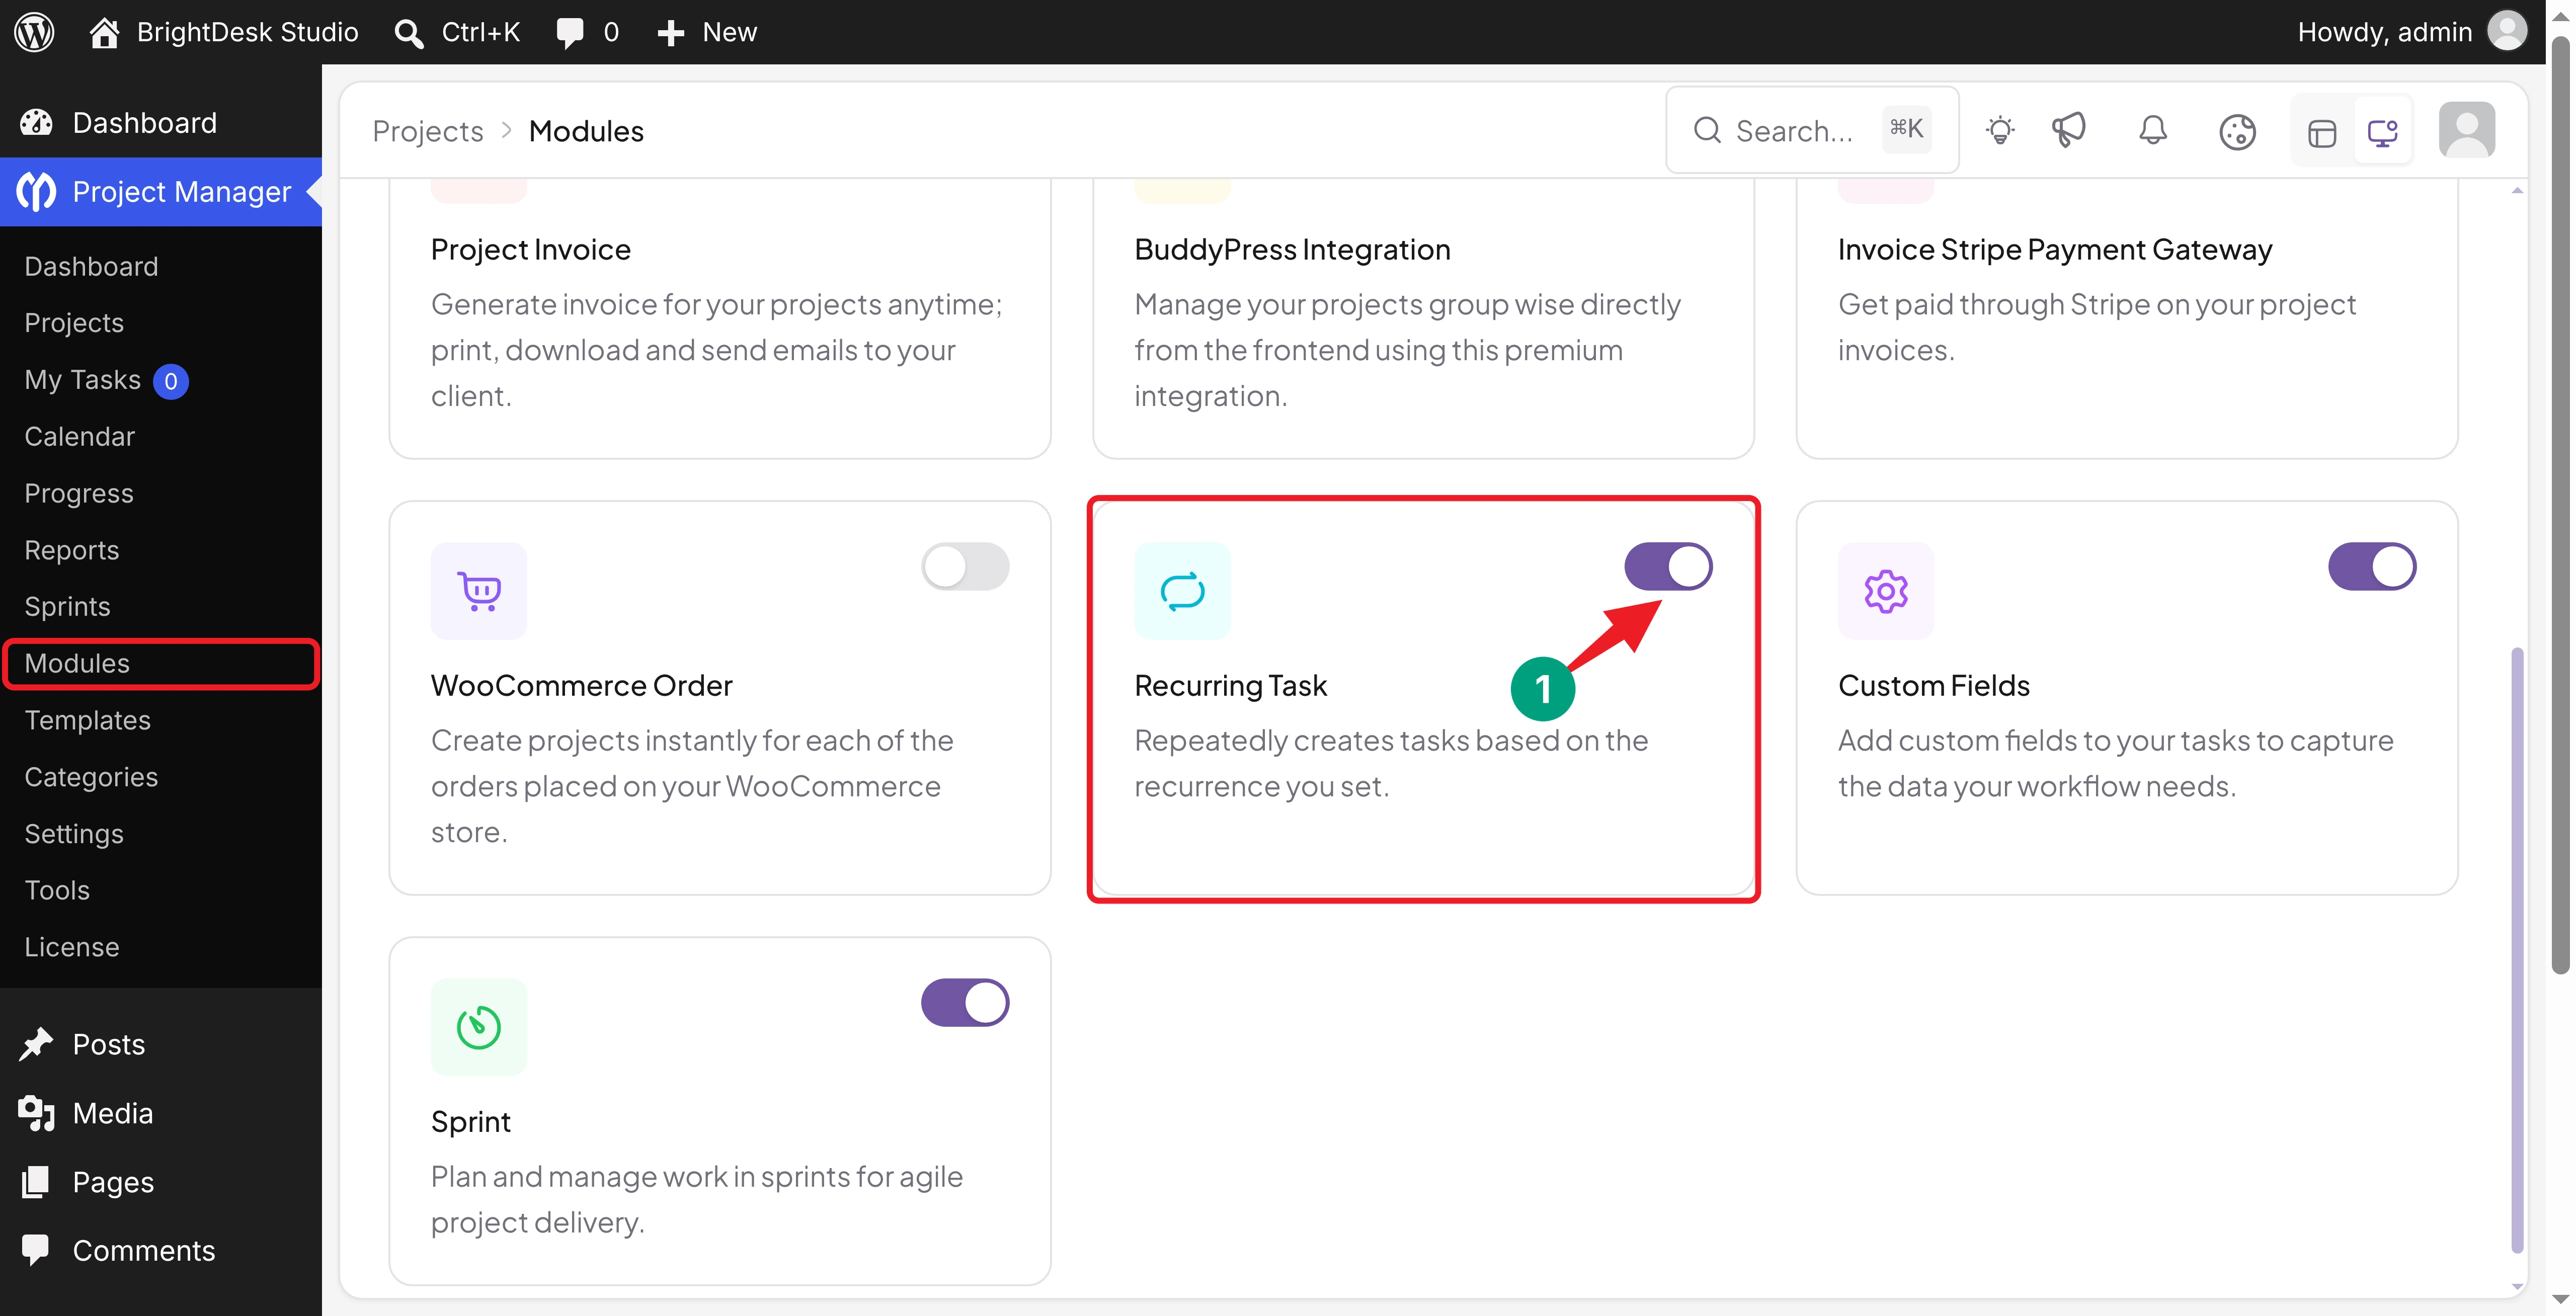The image size is (2576, 1316).
Task: Open the WordPress Dashboard menu
Action: (161, 123)
